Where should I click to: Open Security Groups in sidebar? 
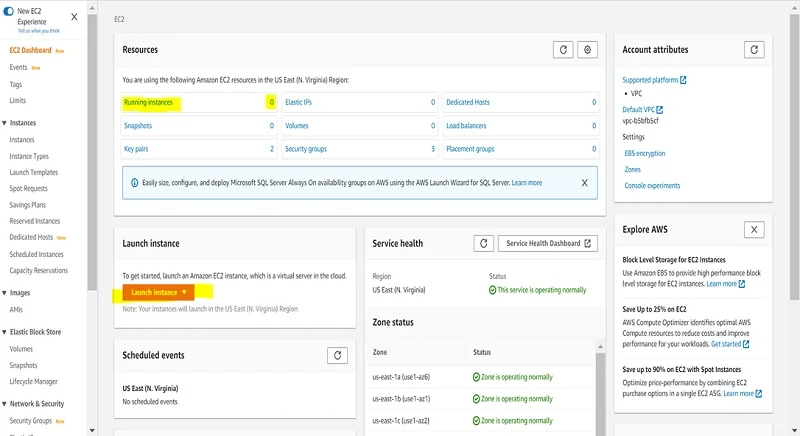coord(31,421)
